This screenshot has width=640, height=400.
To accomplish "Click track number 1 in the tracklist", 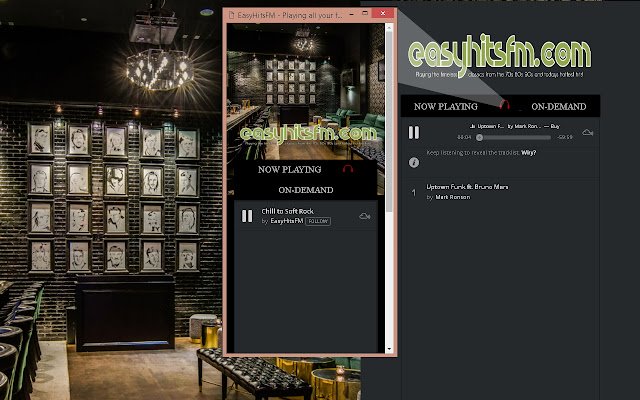I will click(413, 192).
